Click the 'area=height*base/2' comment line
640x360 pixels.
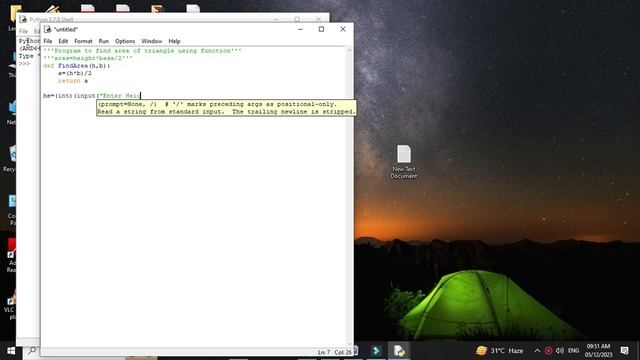pos(88,58)
